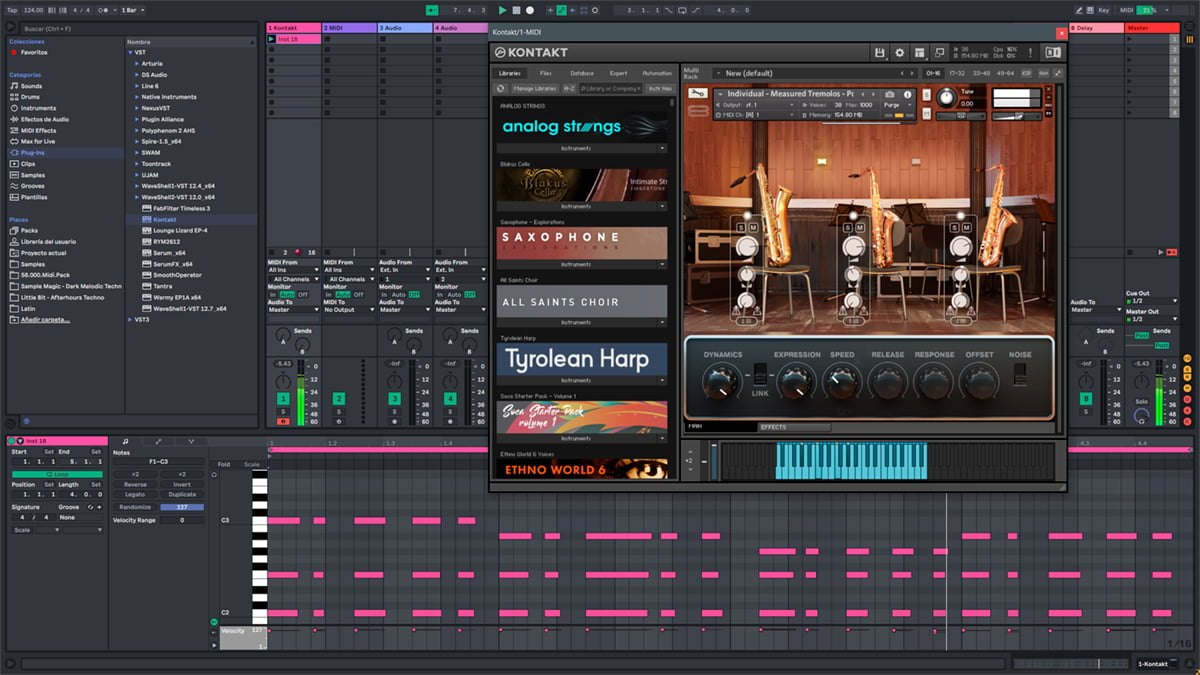The image size is (1200, 675).
Task: Select Clips category in browser
Action: click(28, 164)
